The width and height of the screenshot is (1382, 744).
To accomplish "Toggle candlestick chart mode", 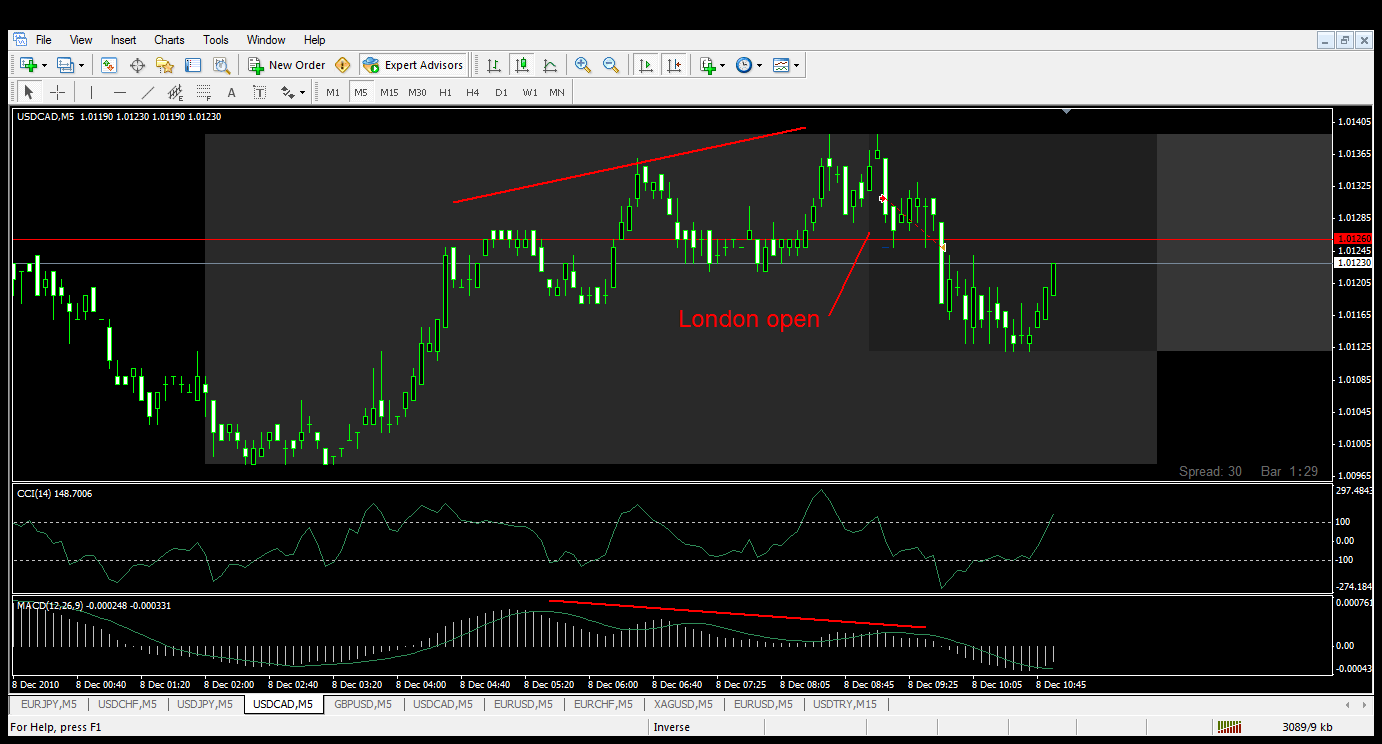I will (x=522, y=65).
